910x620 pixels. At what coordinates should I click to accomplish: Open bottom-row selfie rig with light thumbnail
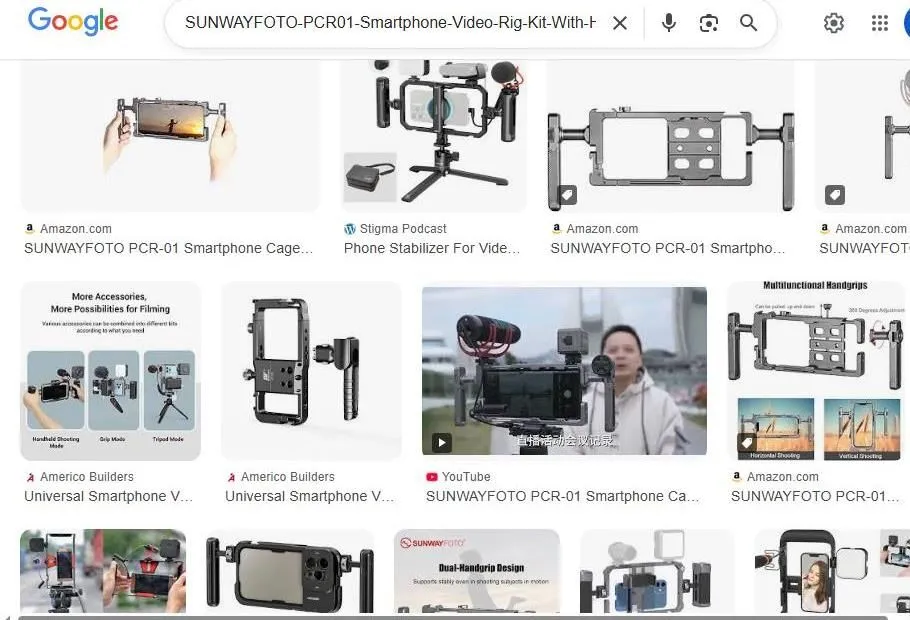pos(831,571)
